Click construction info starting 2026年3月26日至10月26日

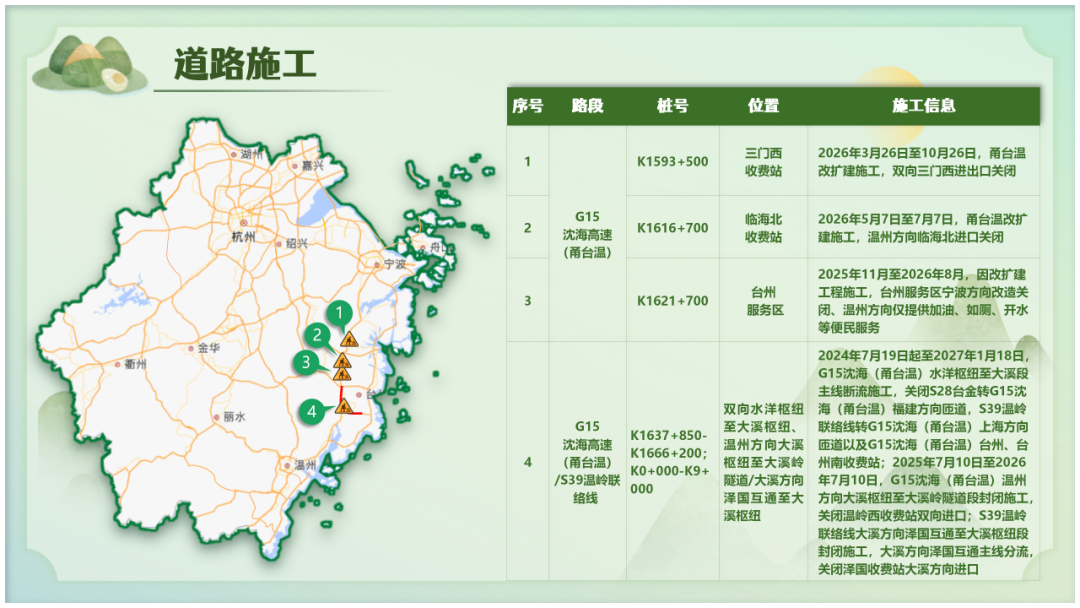[924, 162]
